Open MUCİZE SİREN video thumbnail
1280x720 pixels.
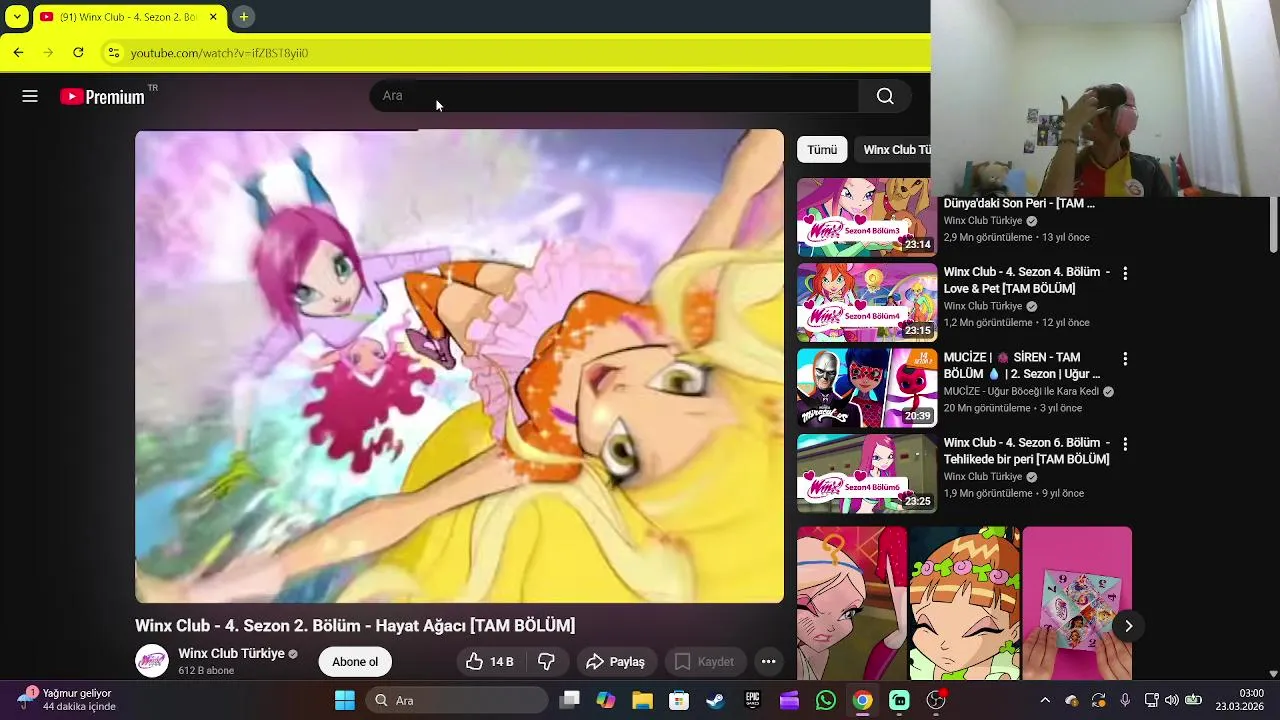point(867,388)
